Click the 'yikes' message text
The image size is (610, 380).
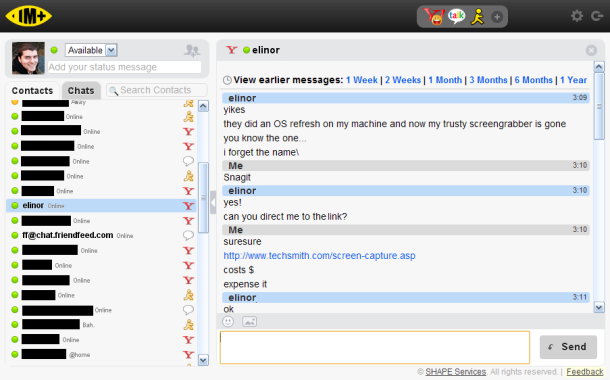[234, 110]
